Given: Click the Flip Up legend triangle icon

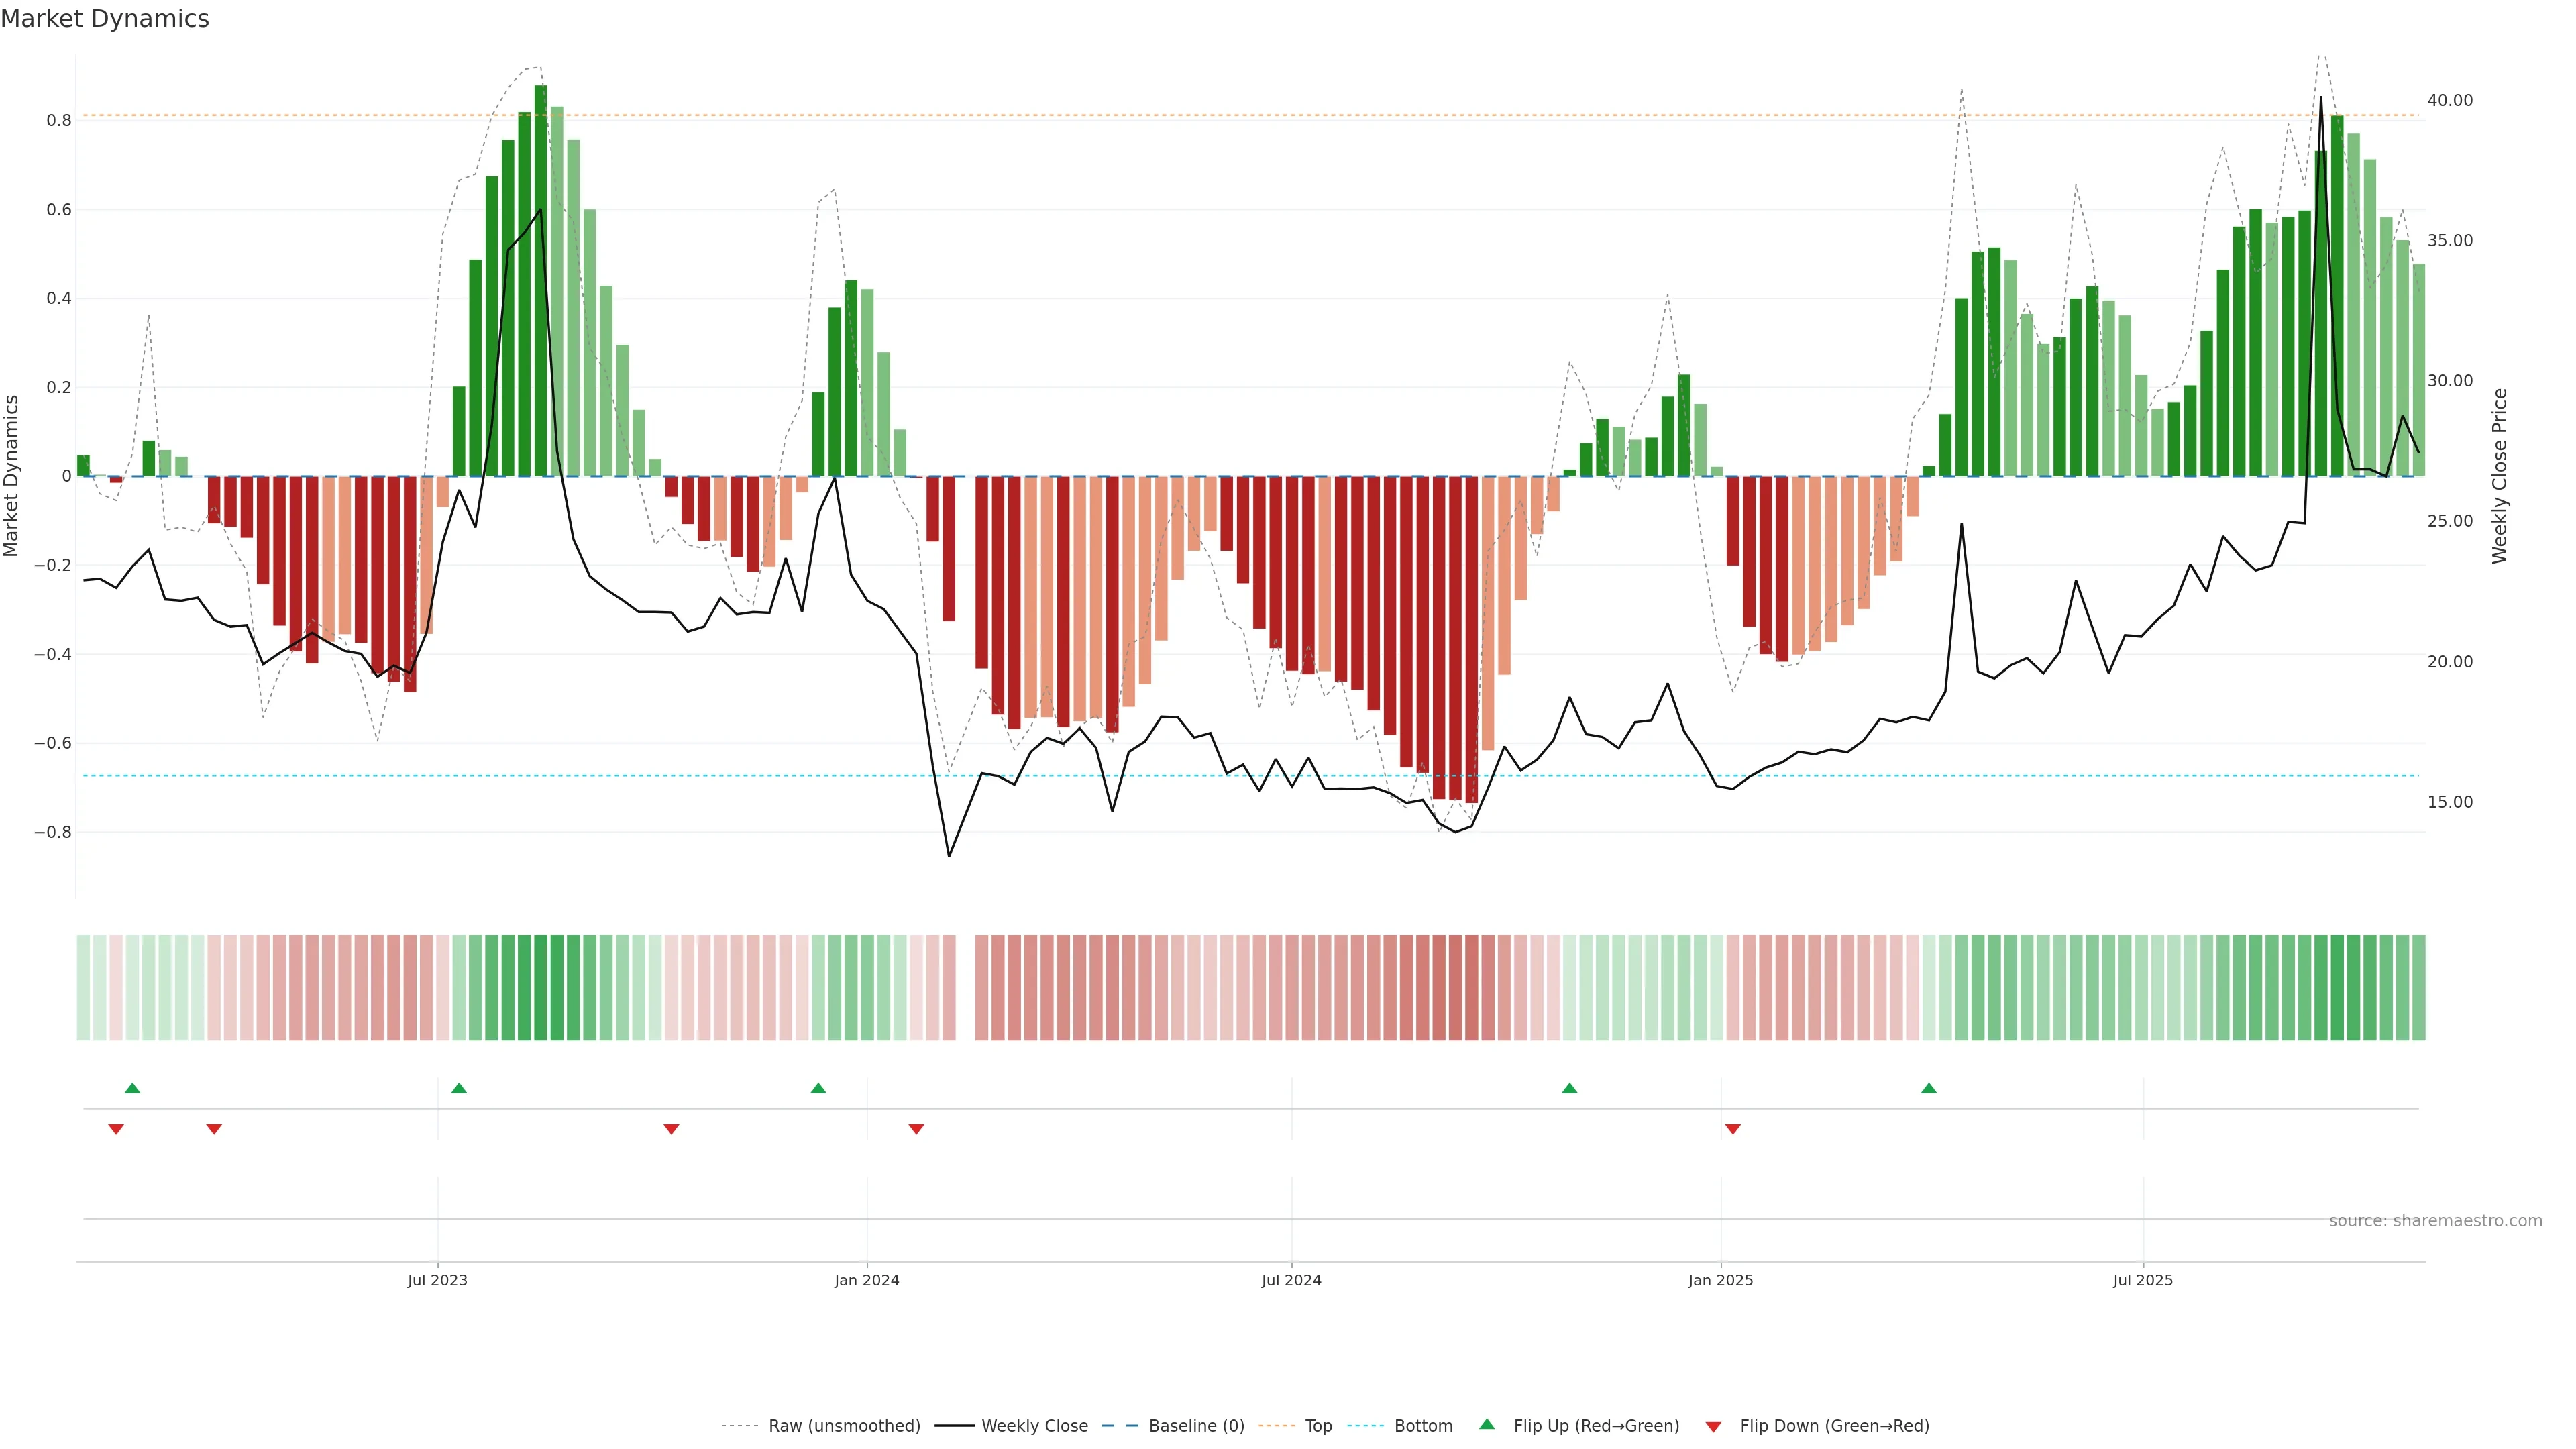Looking at the screenshot, I should [x=1487, y=1424].
